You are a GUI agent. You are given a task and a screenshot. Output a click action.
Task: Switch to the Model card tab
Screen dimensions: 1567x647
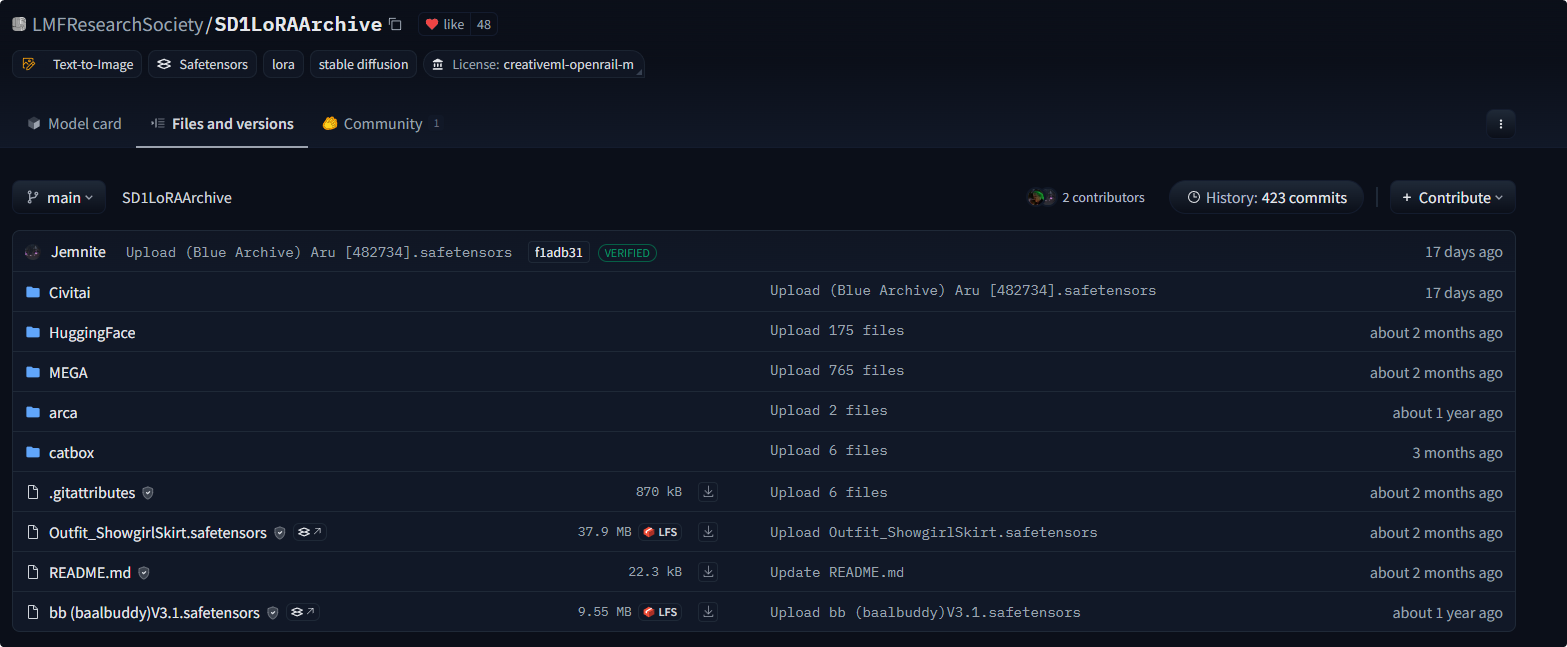click(75, 124)
